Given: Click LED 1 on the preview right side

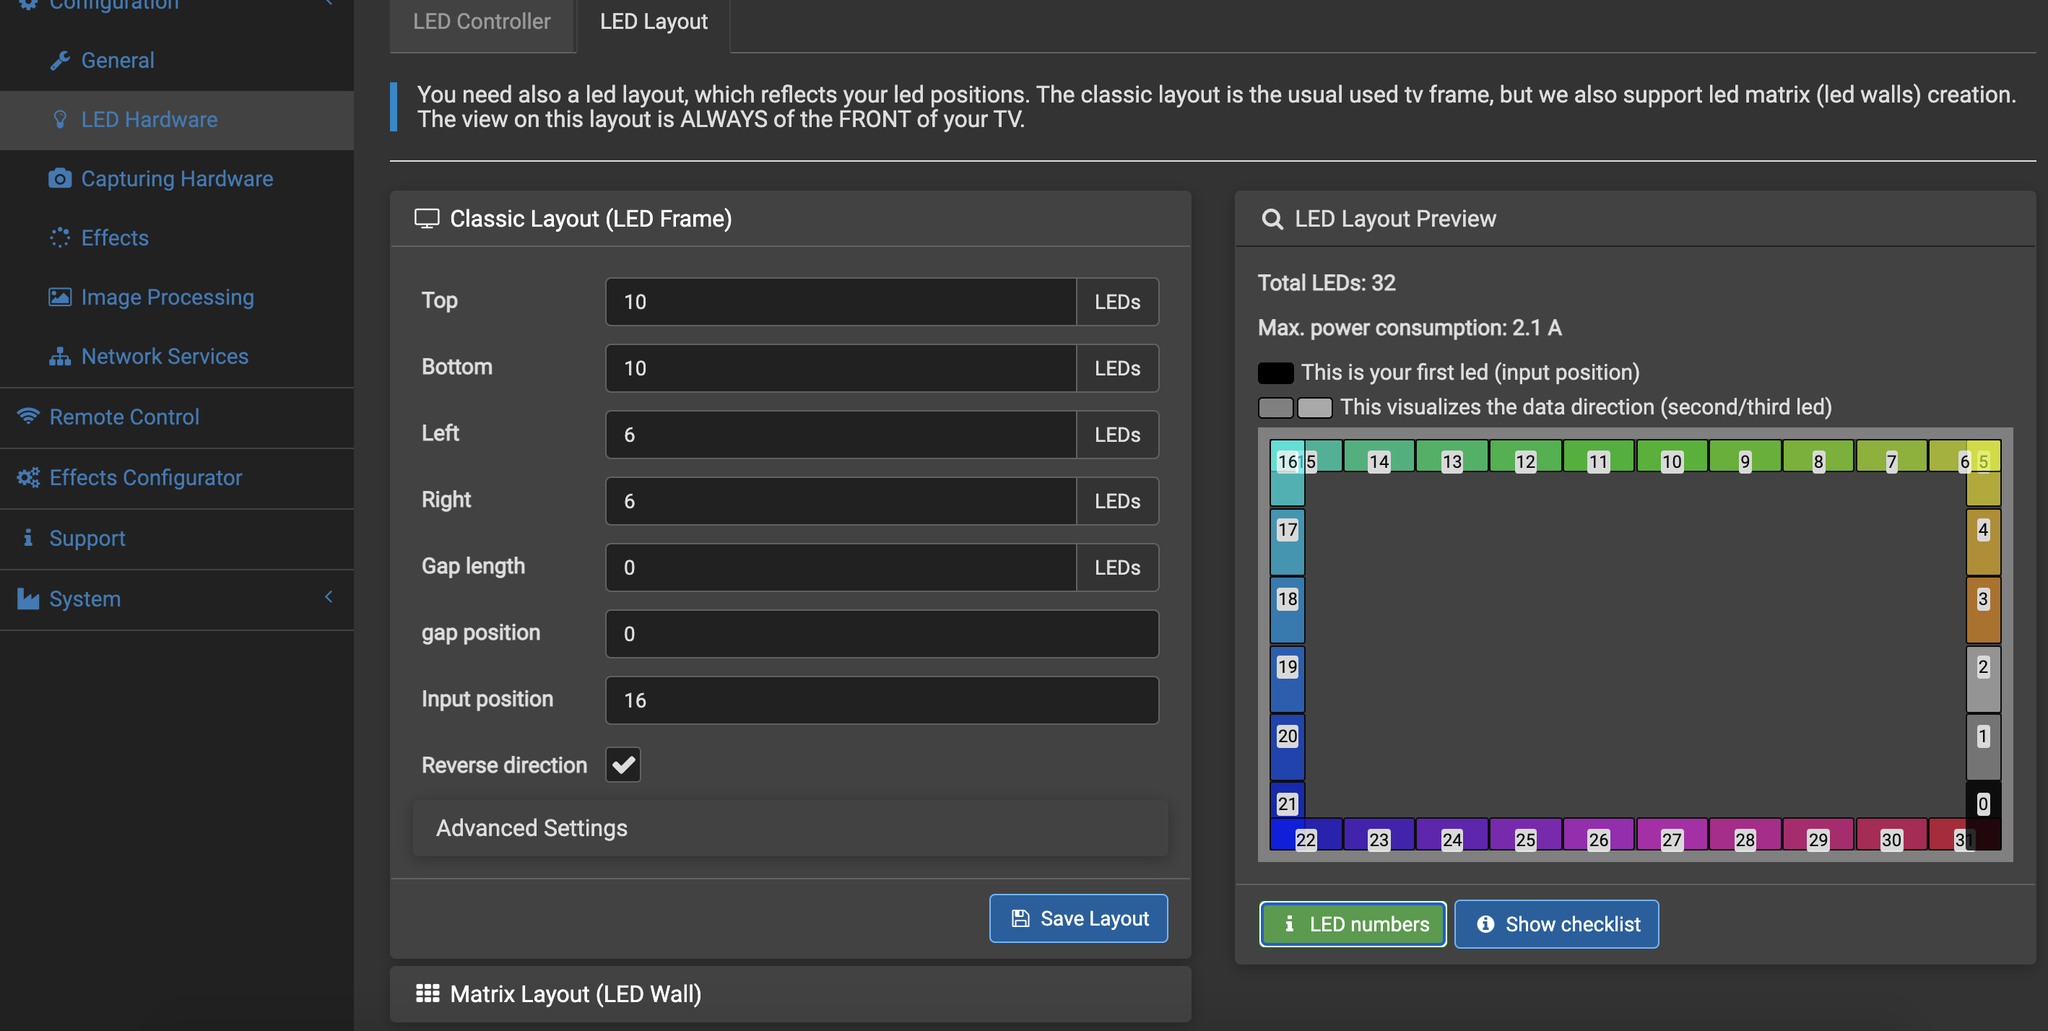Looking at the screenshot, I should (1983, 747).
